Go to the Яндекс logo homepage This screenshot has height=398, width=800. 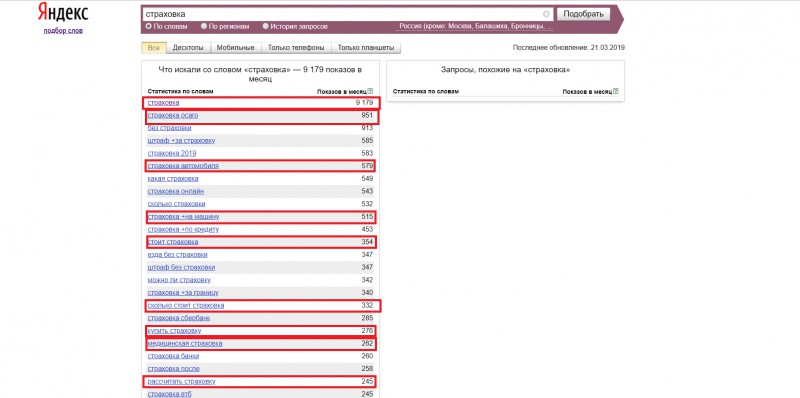[x=63, y=12]
